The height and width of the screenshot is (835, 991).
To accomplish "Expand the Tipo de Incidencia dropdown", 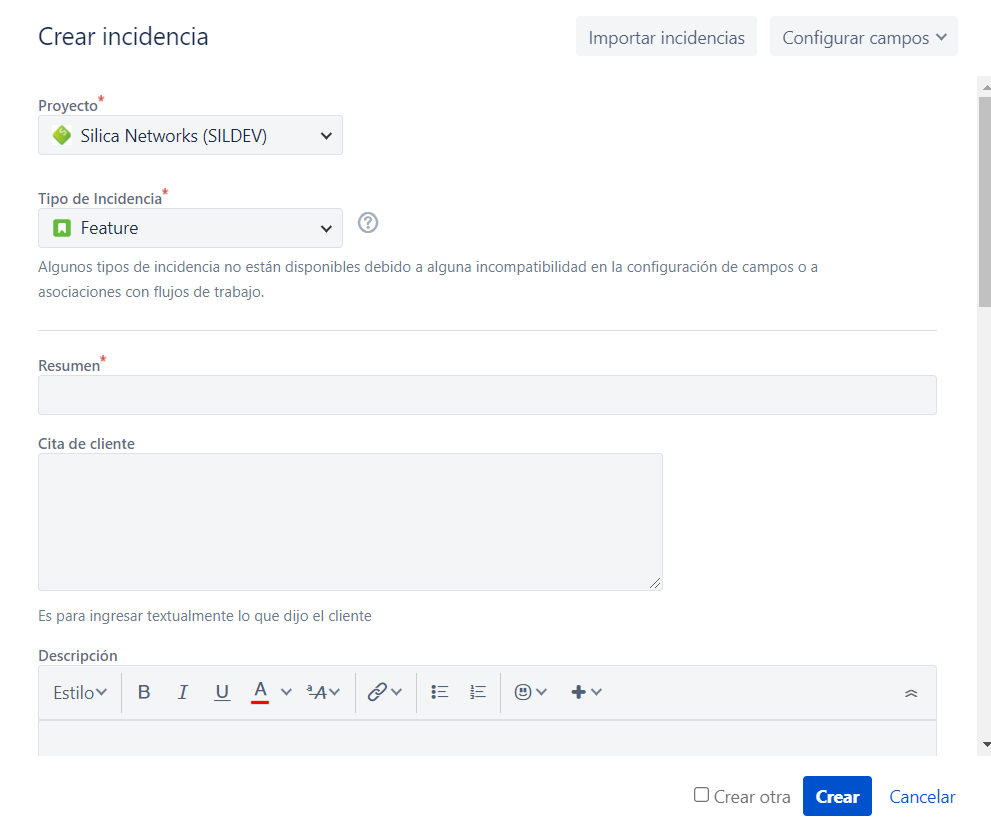I will 190,228.
